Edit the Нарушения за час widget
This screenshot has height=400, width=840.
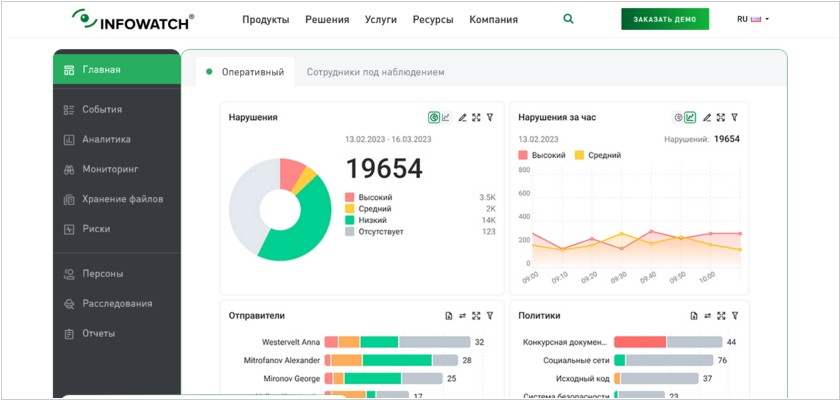tap(707, 117)
